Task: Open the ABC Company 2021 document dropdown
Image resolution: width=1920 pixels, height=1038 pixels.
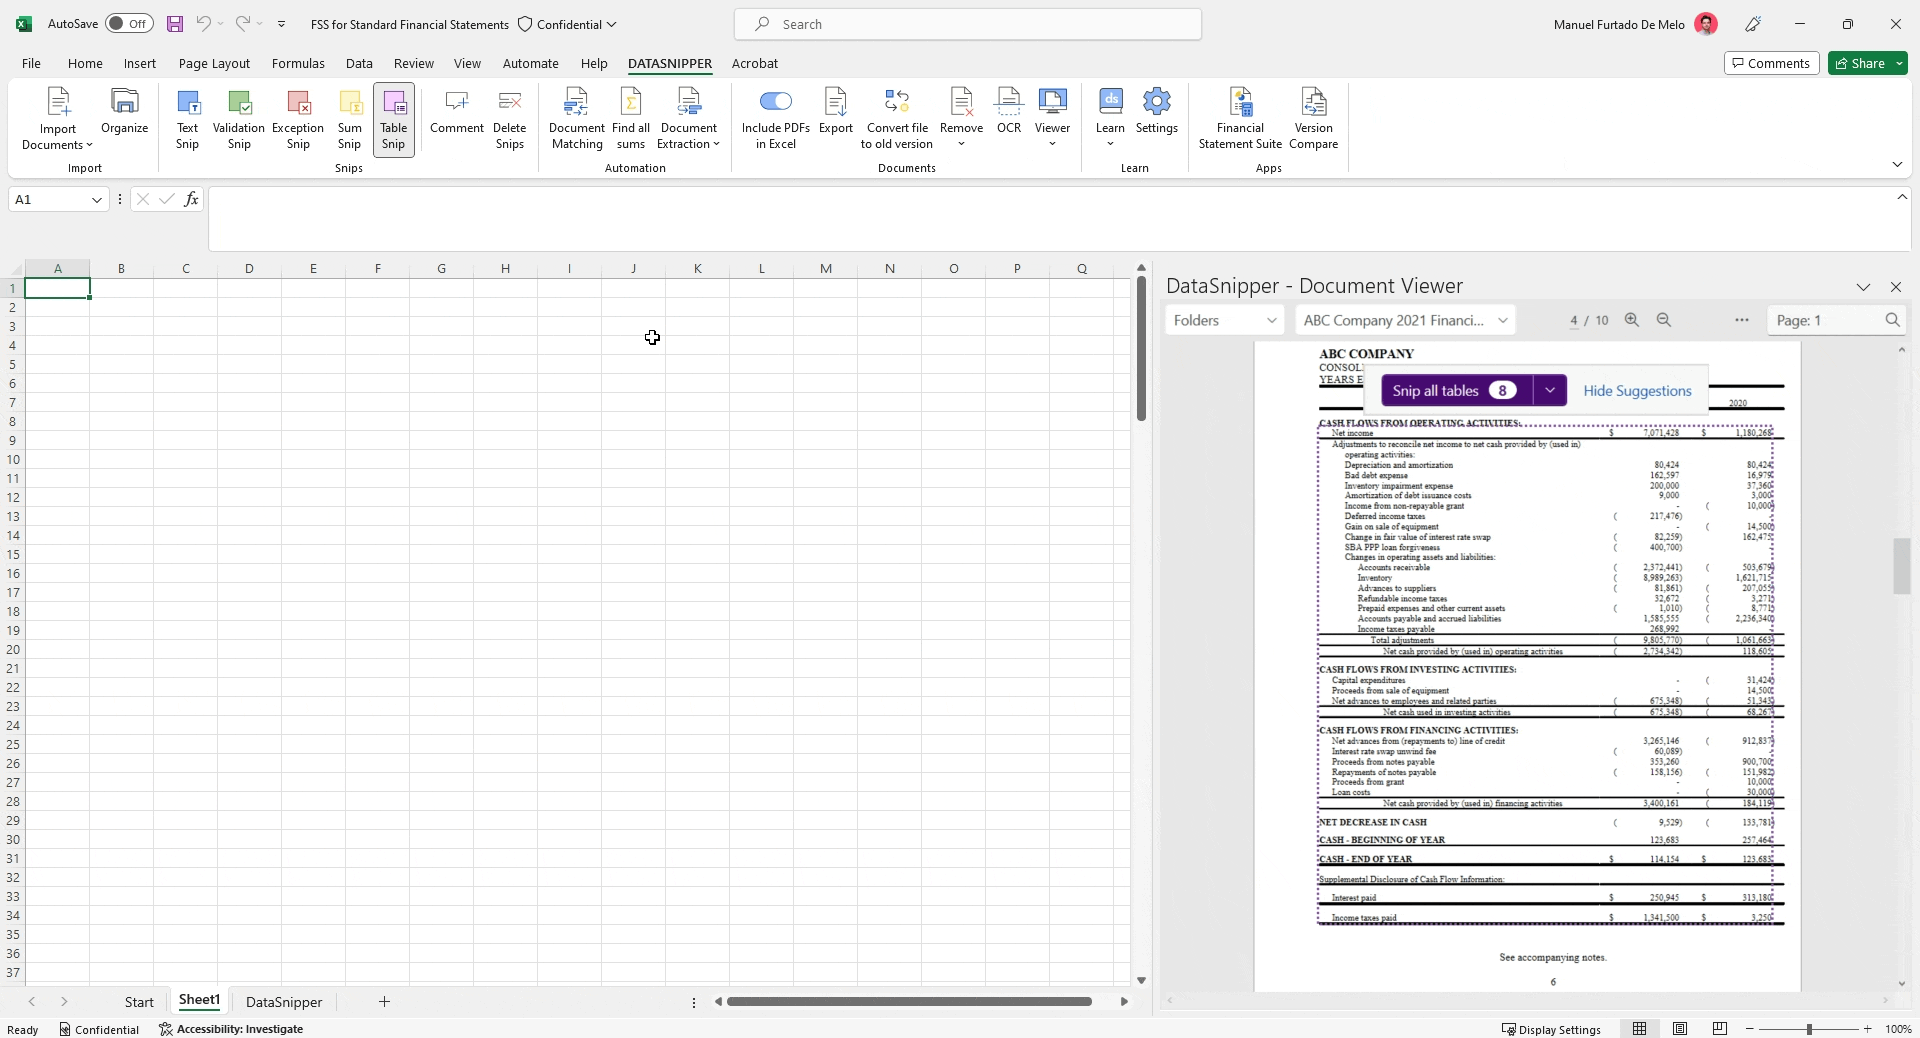Action: [1405, 320]
